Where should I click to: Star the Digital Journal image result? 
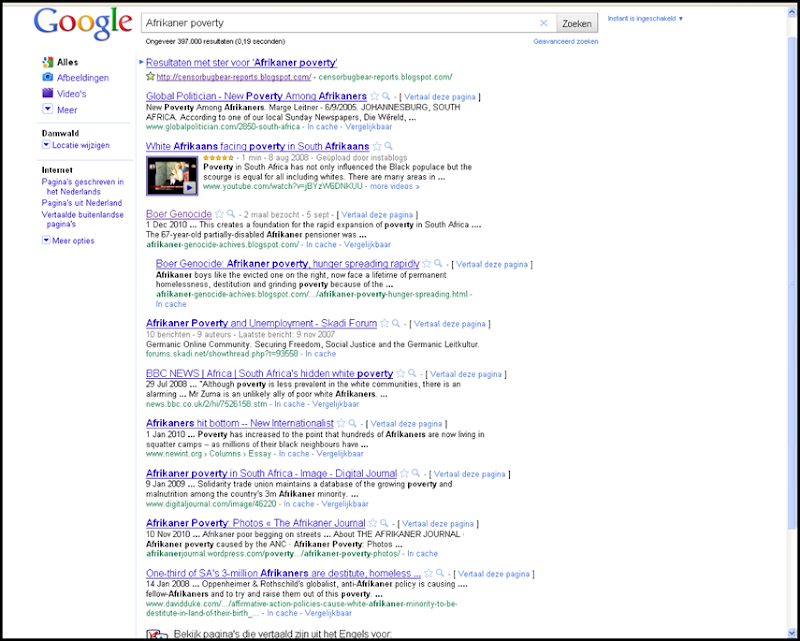pyautogui.click(x=405, y=473)
